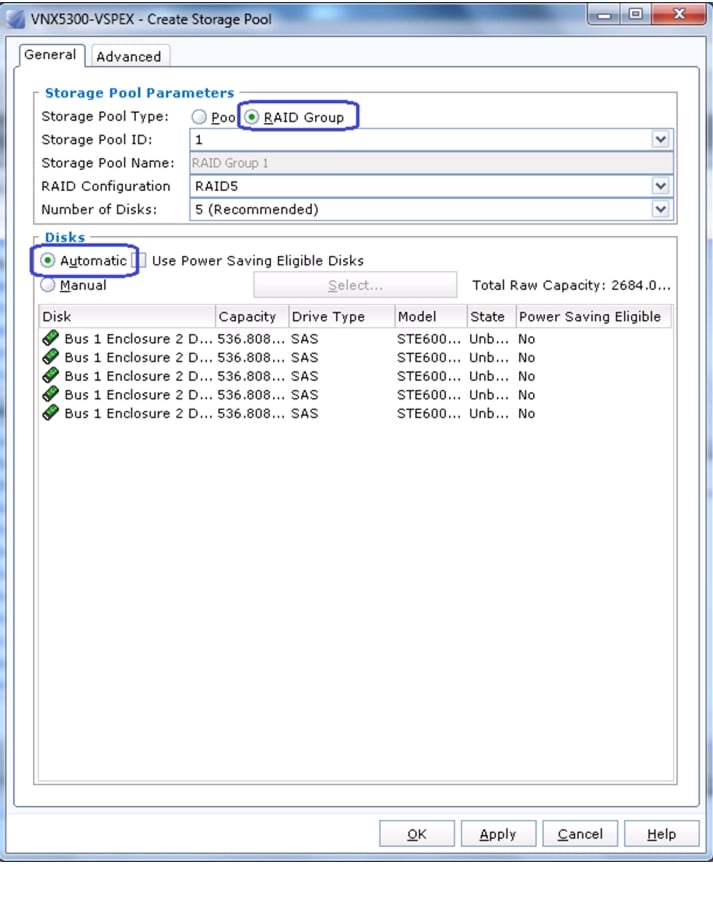Image resolution: width=713 pixels, height=900 pixels.
Task: Open the Storage Pool ID dropdown
Action: click(660, 139)
